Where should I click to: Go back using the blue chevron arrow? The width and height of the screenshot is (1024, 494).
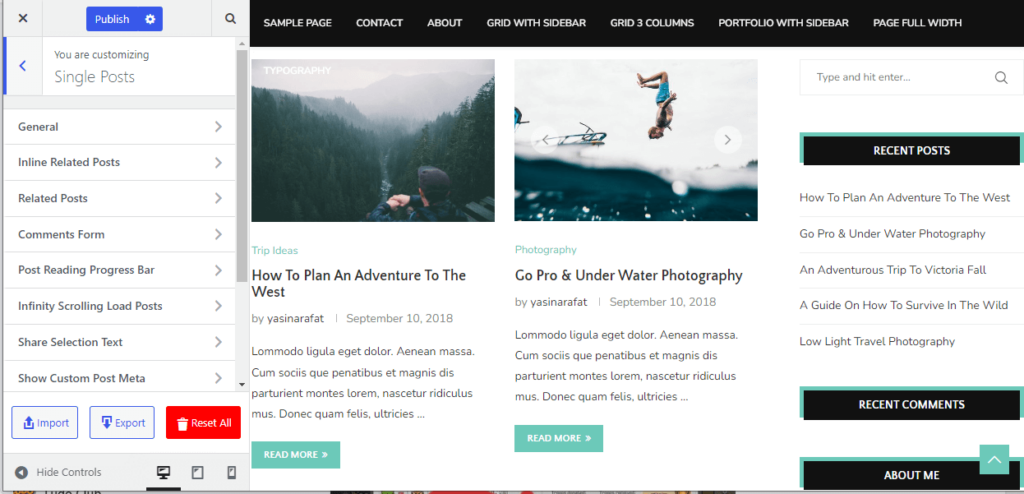tap(22, 65)
